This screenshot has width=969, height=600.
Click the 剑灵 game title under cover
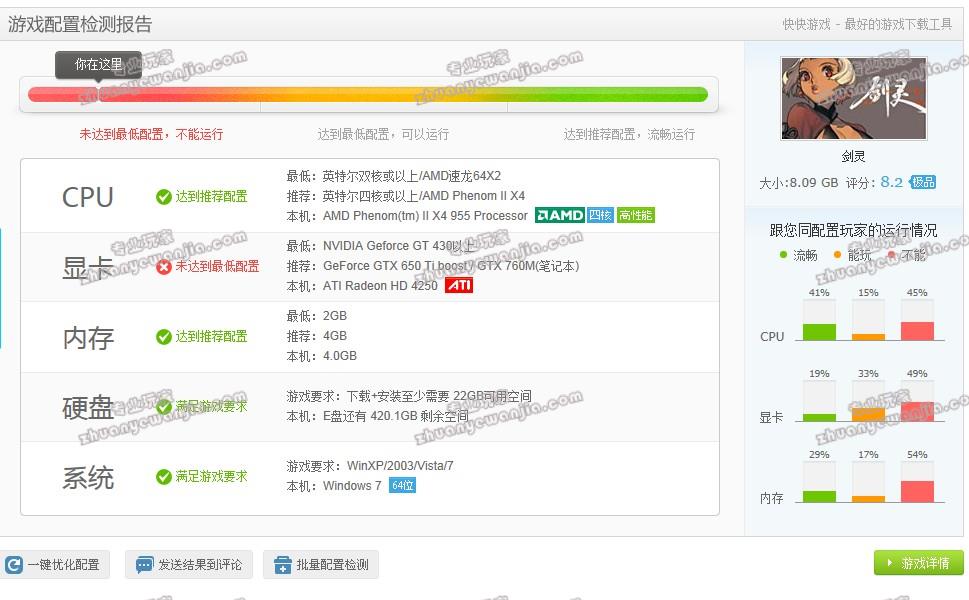coord(853,156)
